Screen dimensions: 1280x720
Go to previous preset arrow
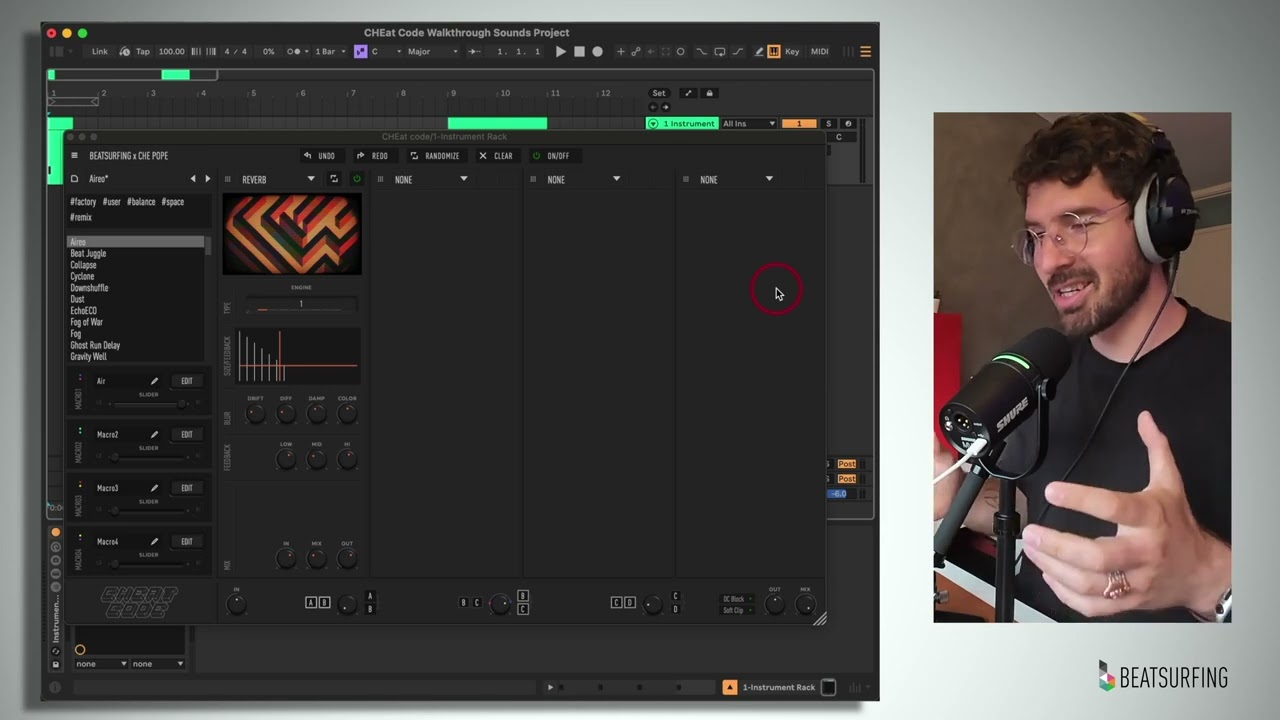pyautogui.click(x=193, y=179)
